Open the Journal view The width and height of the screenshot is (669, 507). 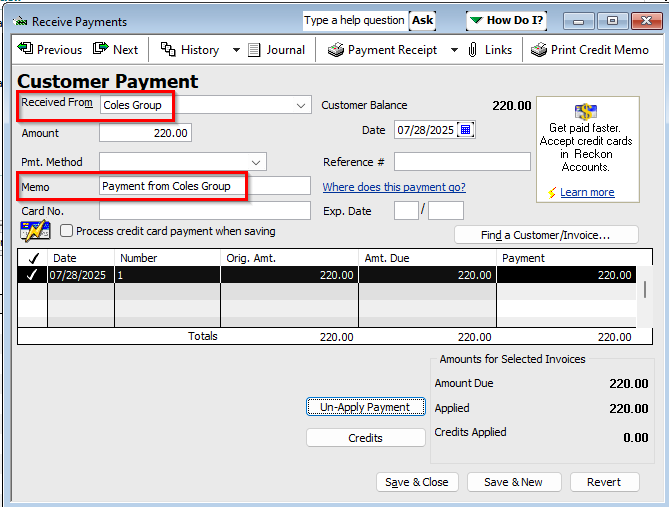pos(276,50)
